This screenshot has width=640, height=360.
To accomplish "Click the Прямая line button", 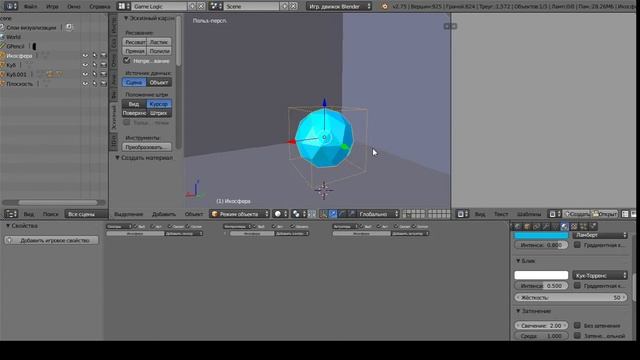I will point(135,51).
